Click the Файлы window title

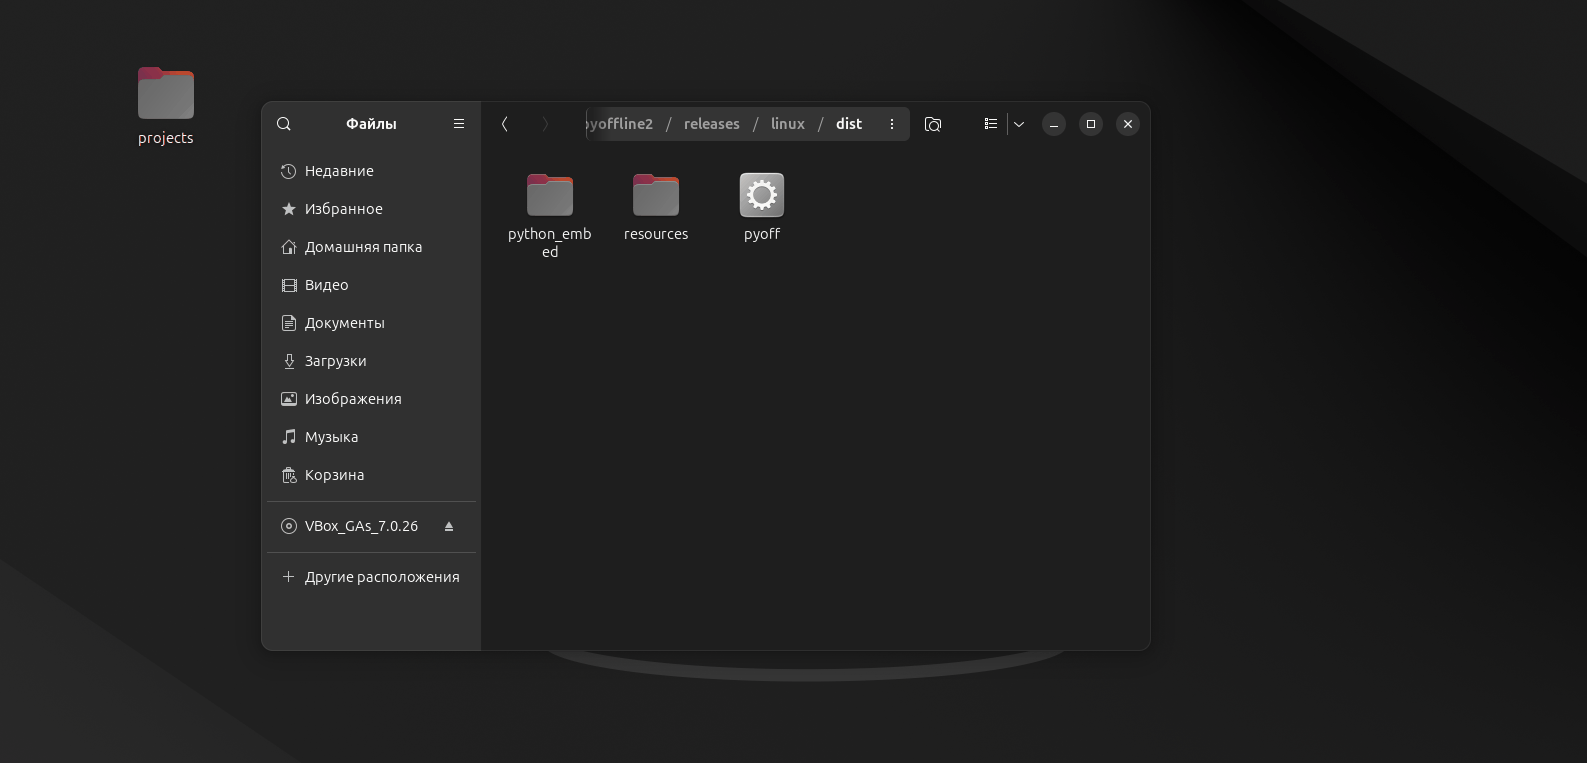(371, 124)
